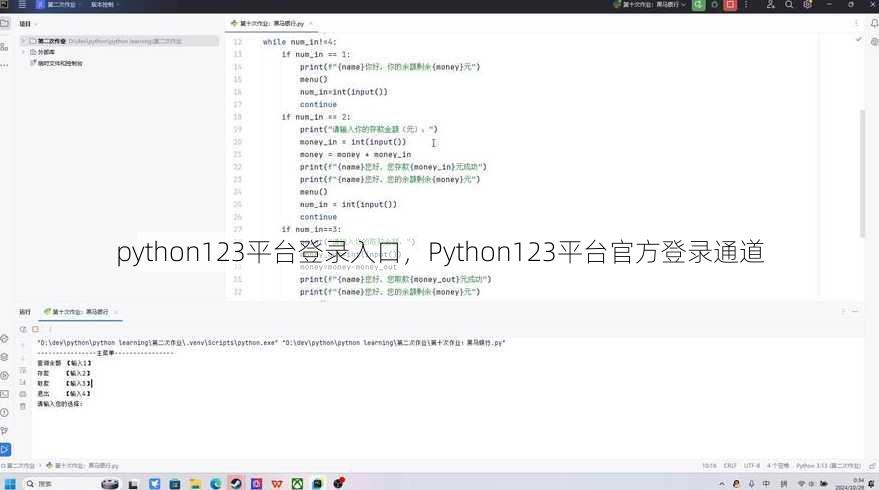The width and height of the screenshot is (879, 490).
Task: Hide the Run tool window minimize icon
Action: click(x=855, y=311)
